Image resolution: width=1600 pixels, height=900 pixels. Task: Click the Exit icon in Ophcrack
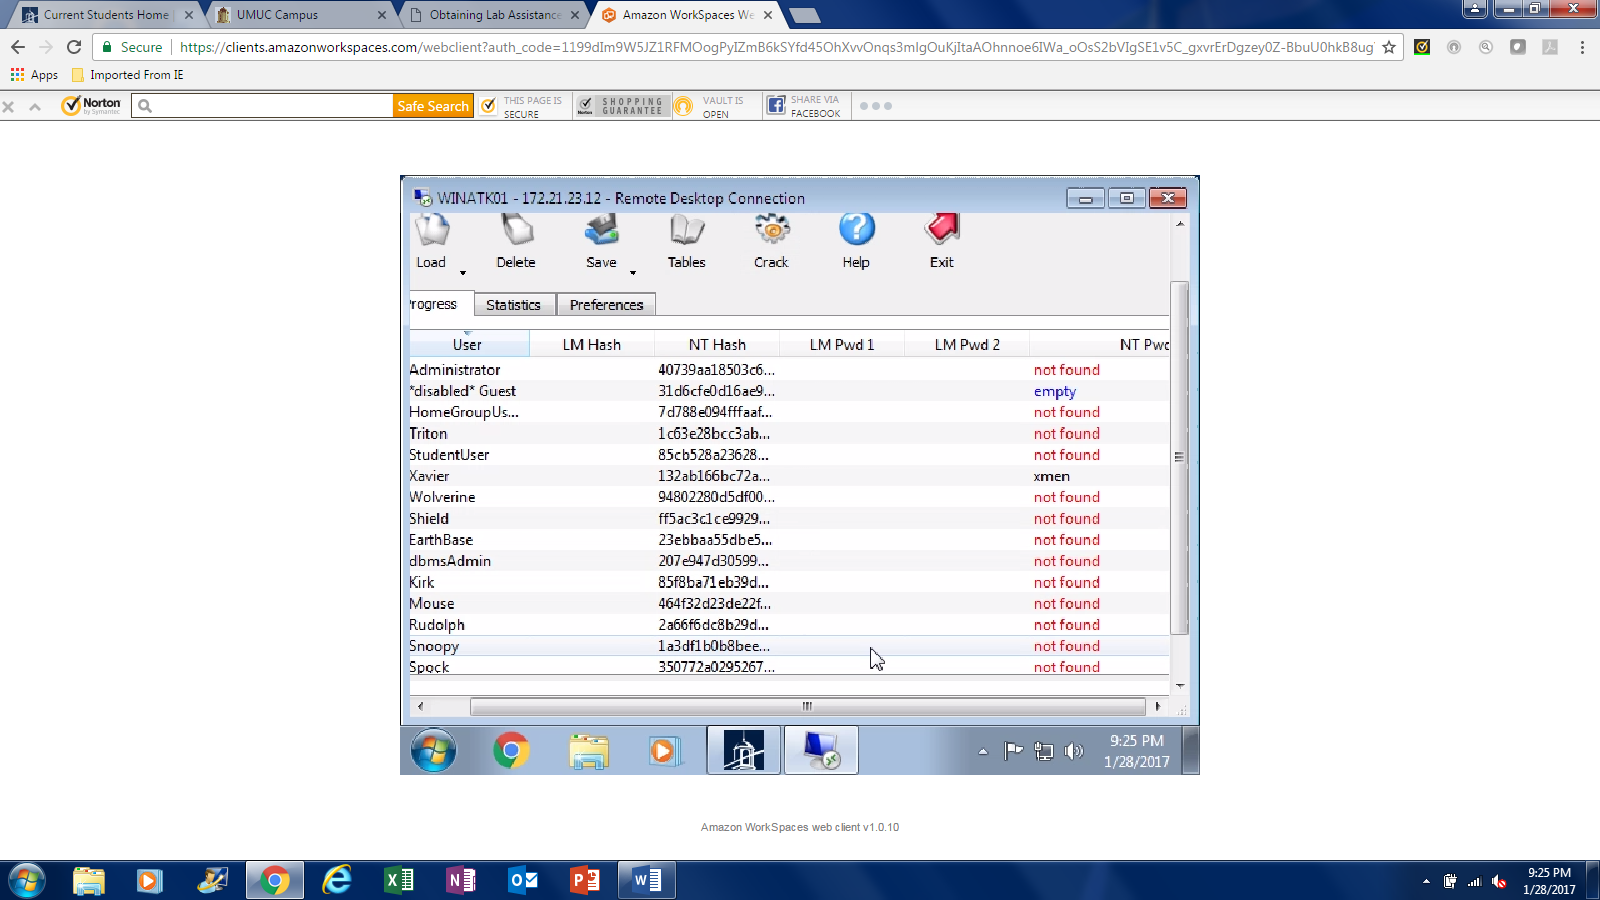coord(941,242)
